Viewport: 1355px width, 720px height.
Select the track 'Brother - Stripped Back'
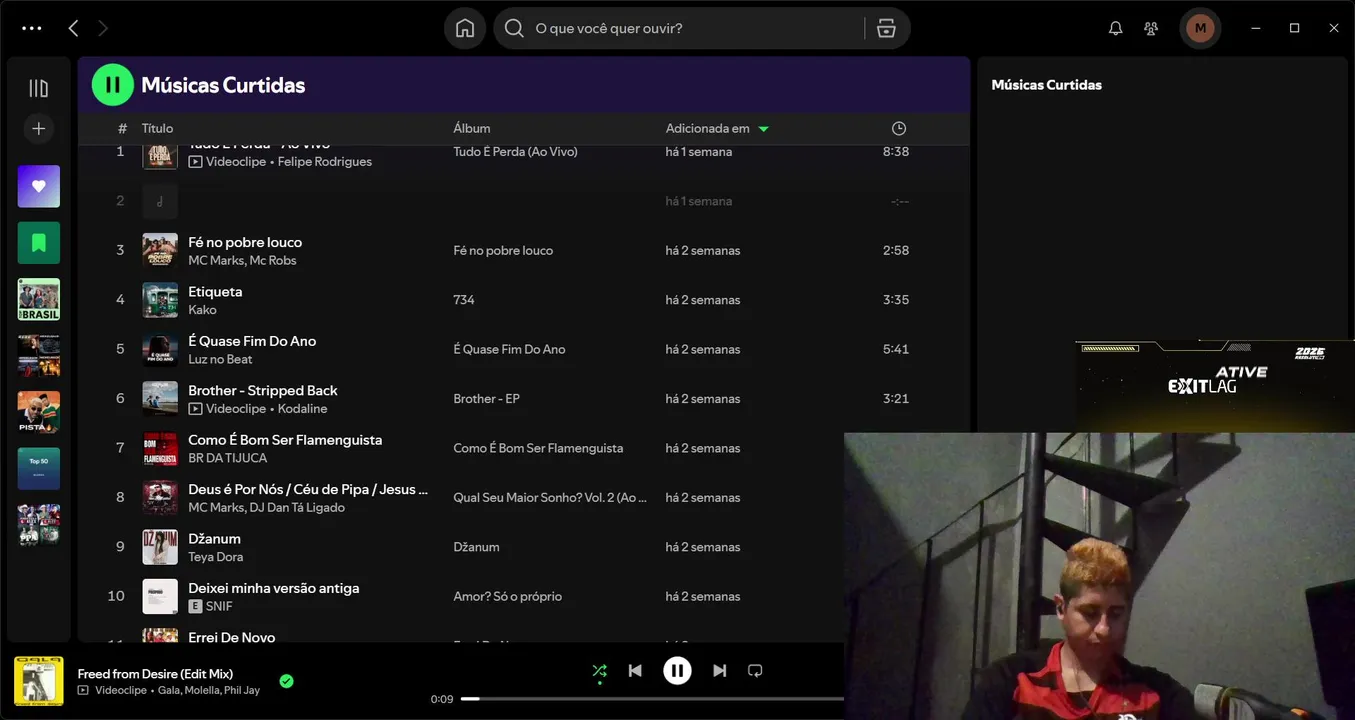[263, 390]
